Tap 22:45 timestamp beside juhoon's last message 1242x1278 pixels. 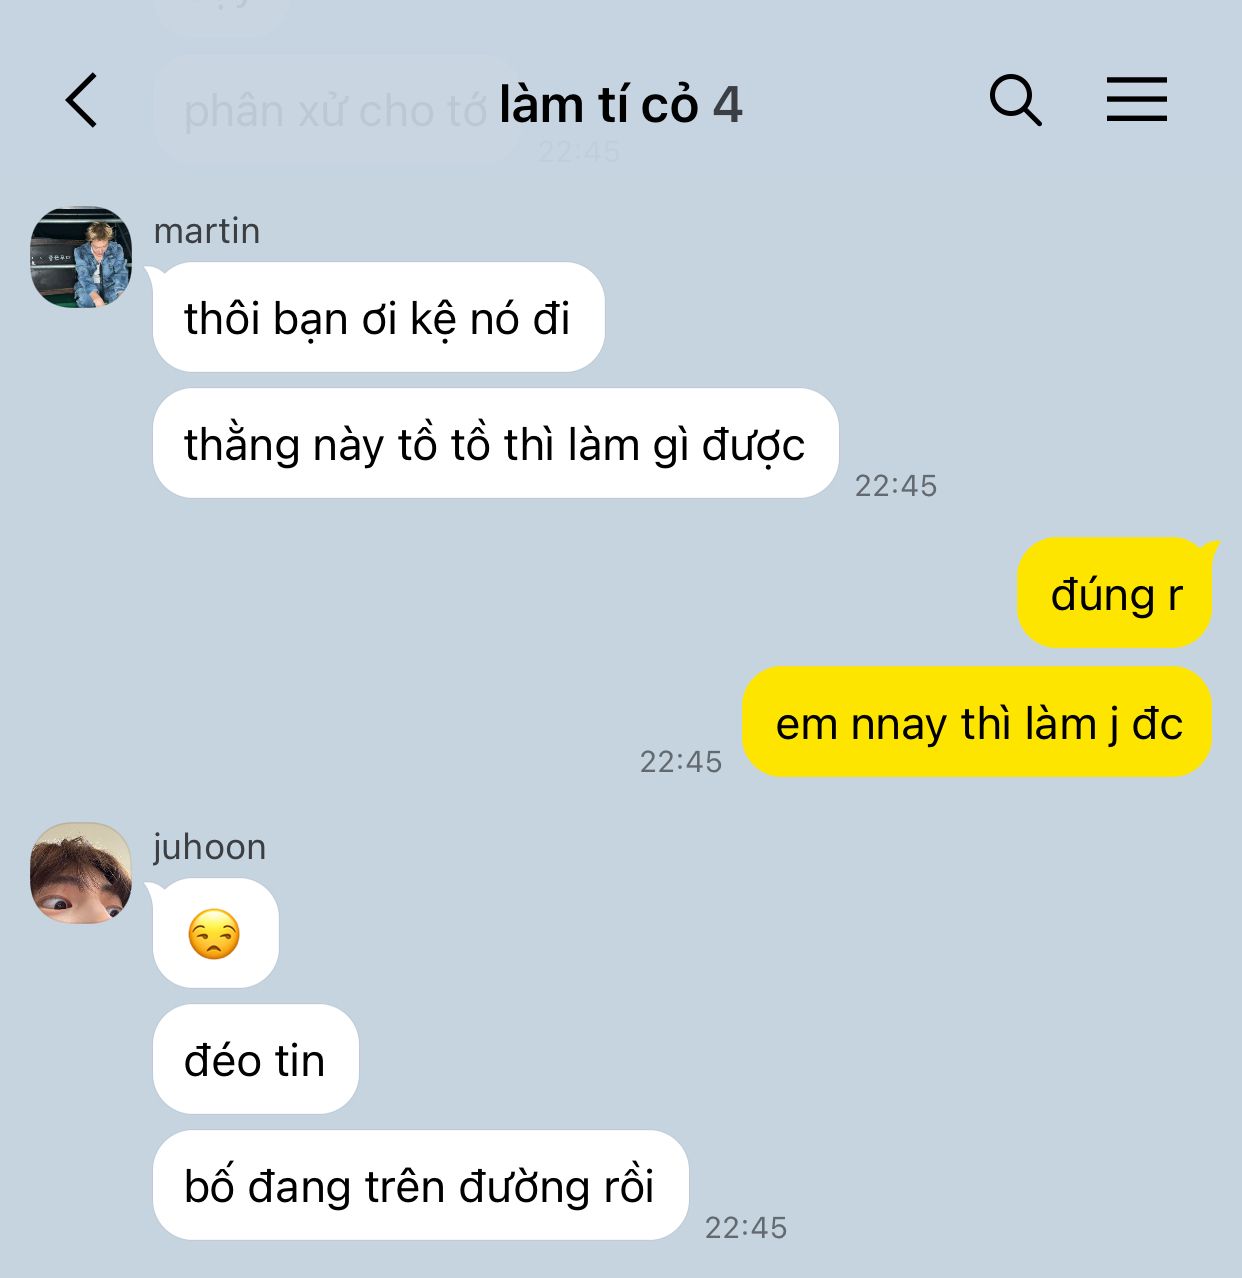(746, 1228)
